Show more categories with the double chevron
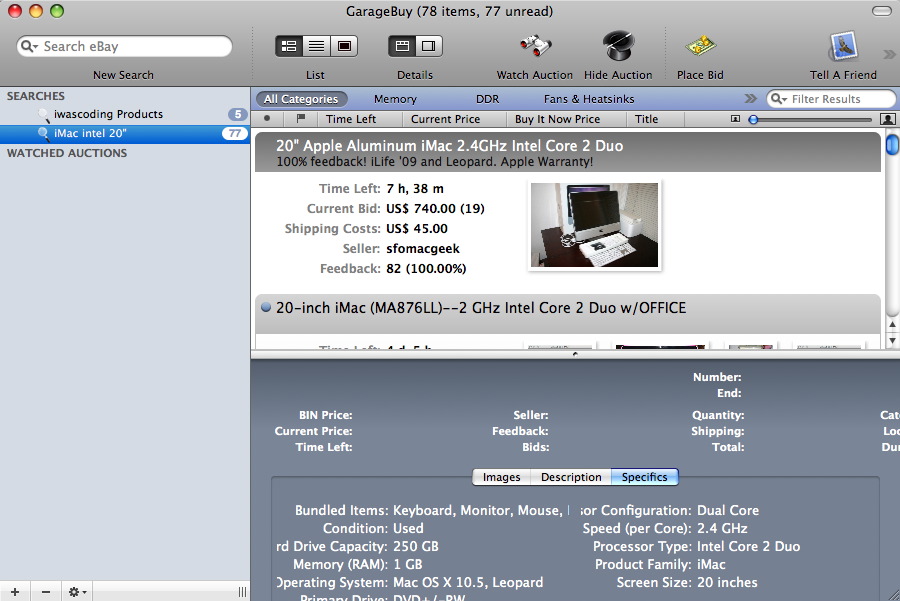The image size is (900, 601). coord(750,99)
